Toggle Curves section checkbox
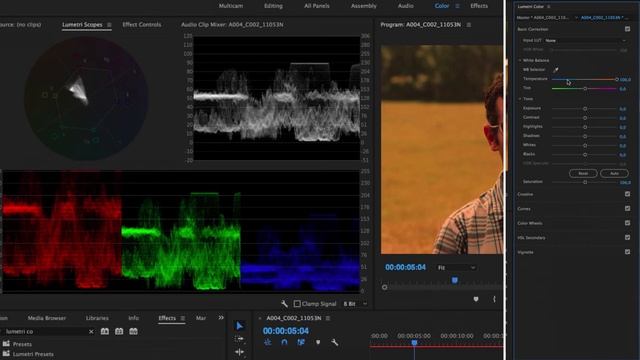Image resolution: width=640 pixels, height=360 pixels. click(x=627, y=209)
